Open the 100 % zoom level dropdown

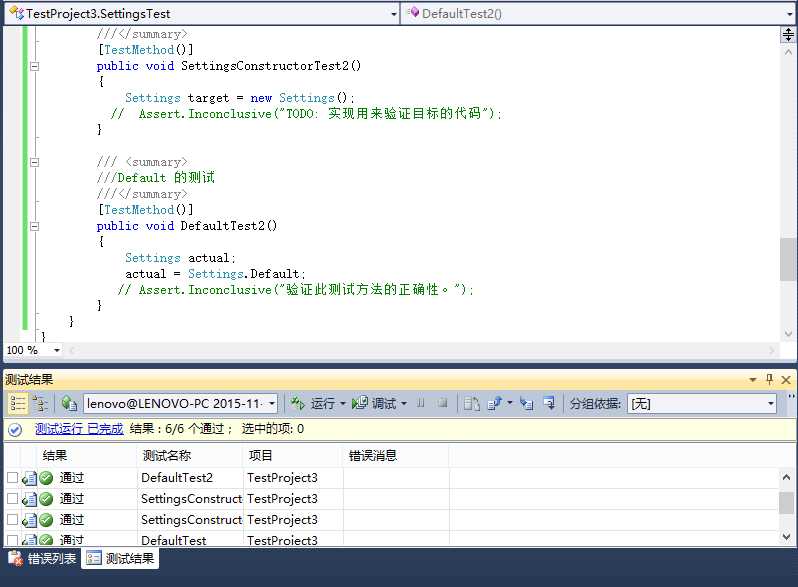(56, 350)
